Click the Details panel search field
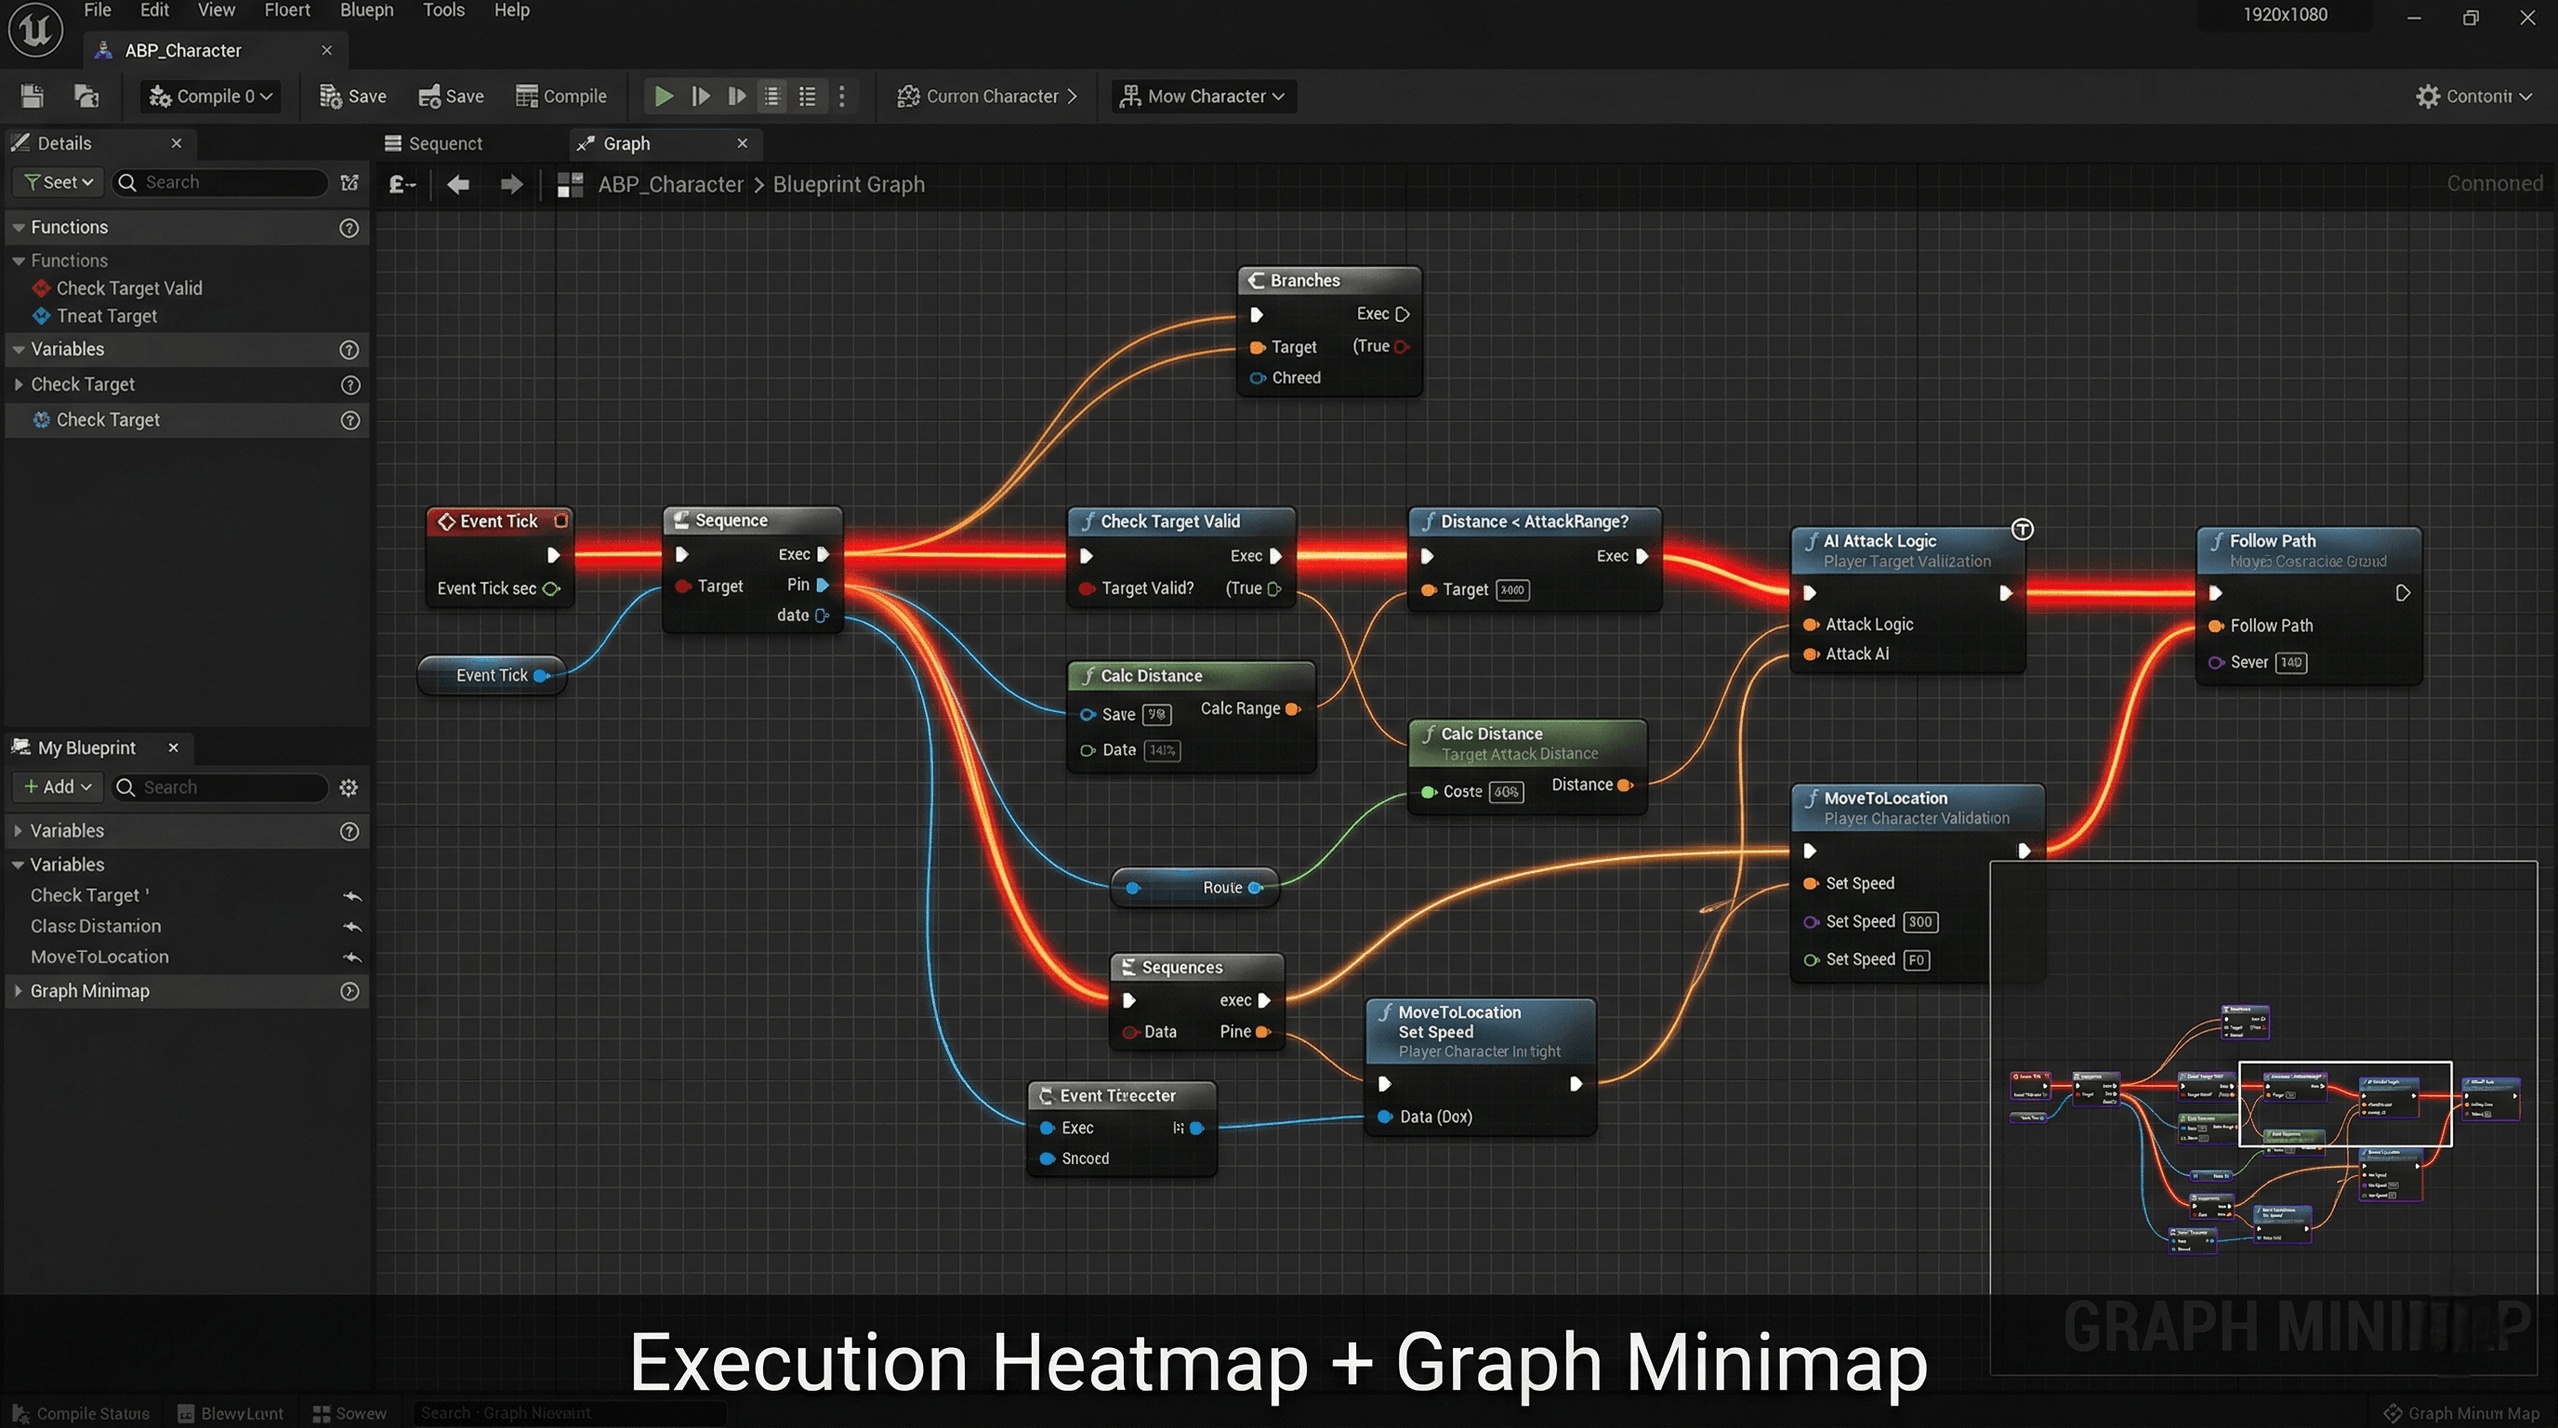The width and height of the screenshot is (2558, 1428). [x=221, y=182]
